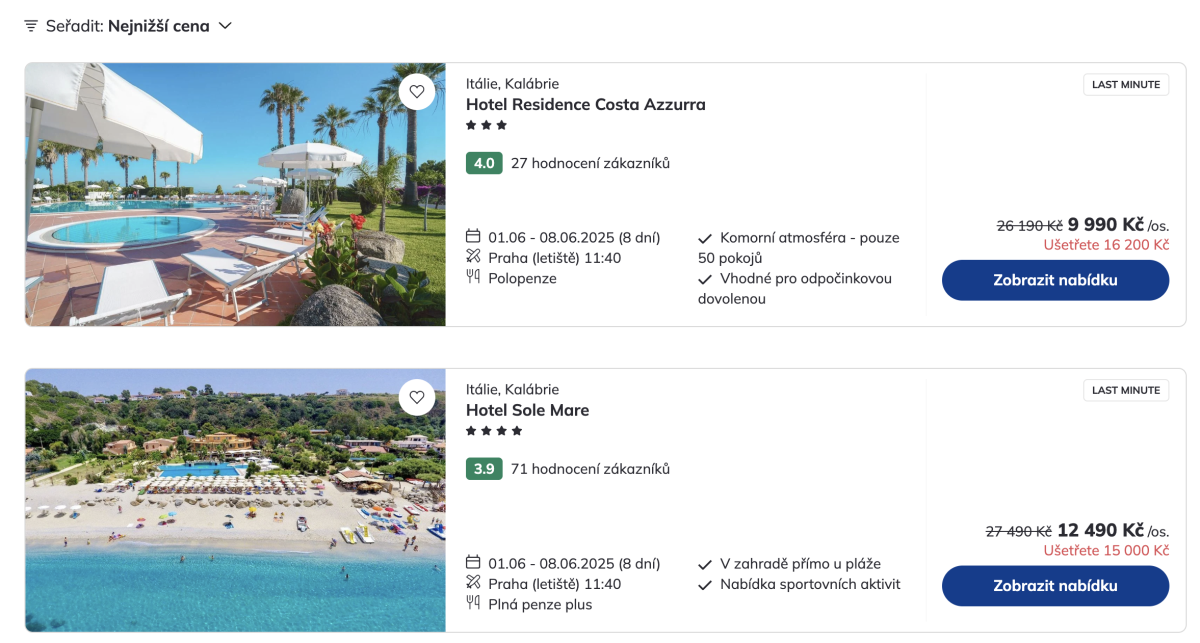Expand sort options via chevron arrow
Viewport: 1200px width, 643px height.
(225, 26)
